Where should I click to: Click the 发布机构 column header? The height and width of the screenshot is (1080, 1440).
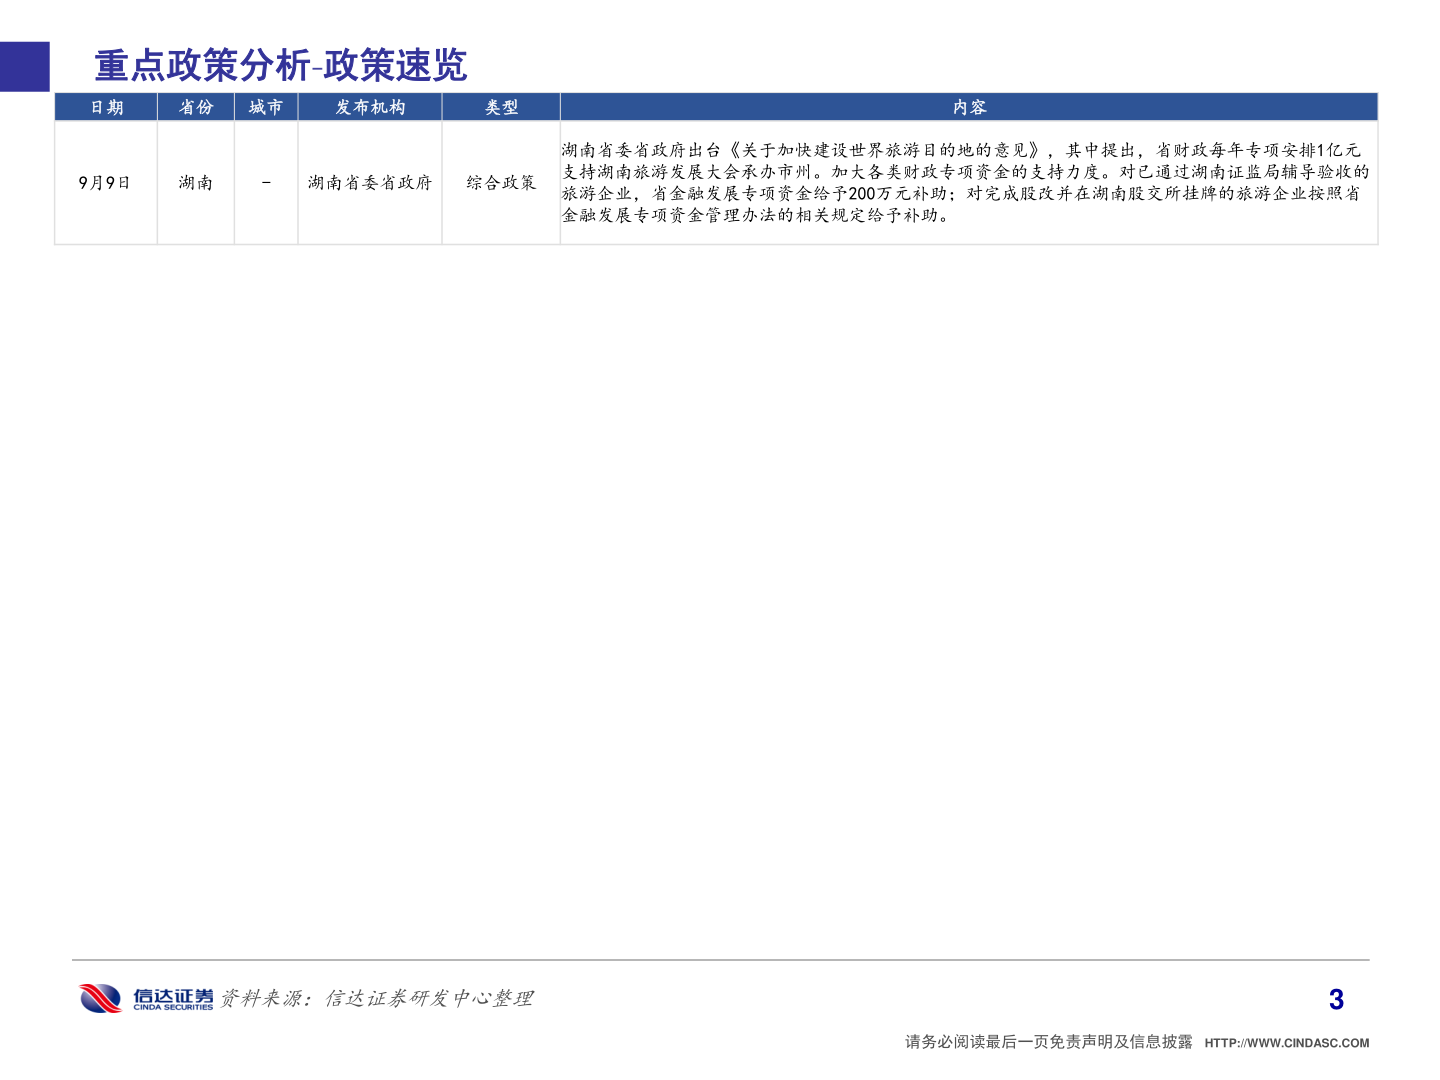tap(370, 107)
